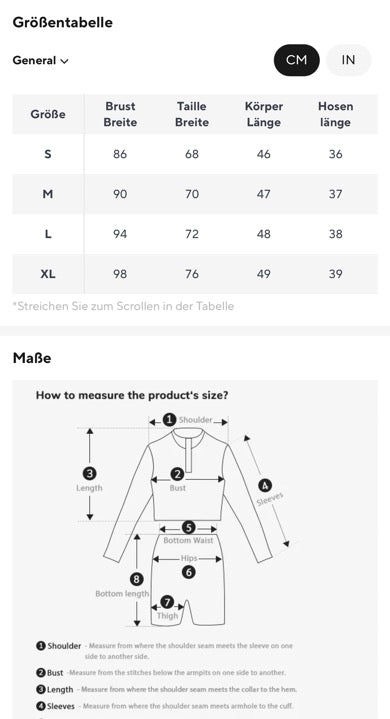Click the Sleeves marker number 4 in the diagram

(265, 485)
